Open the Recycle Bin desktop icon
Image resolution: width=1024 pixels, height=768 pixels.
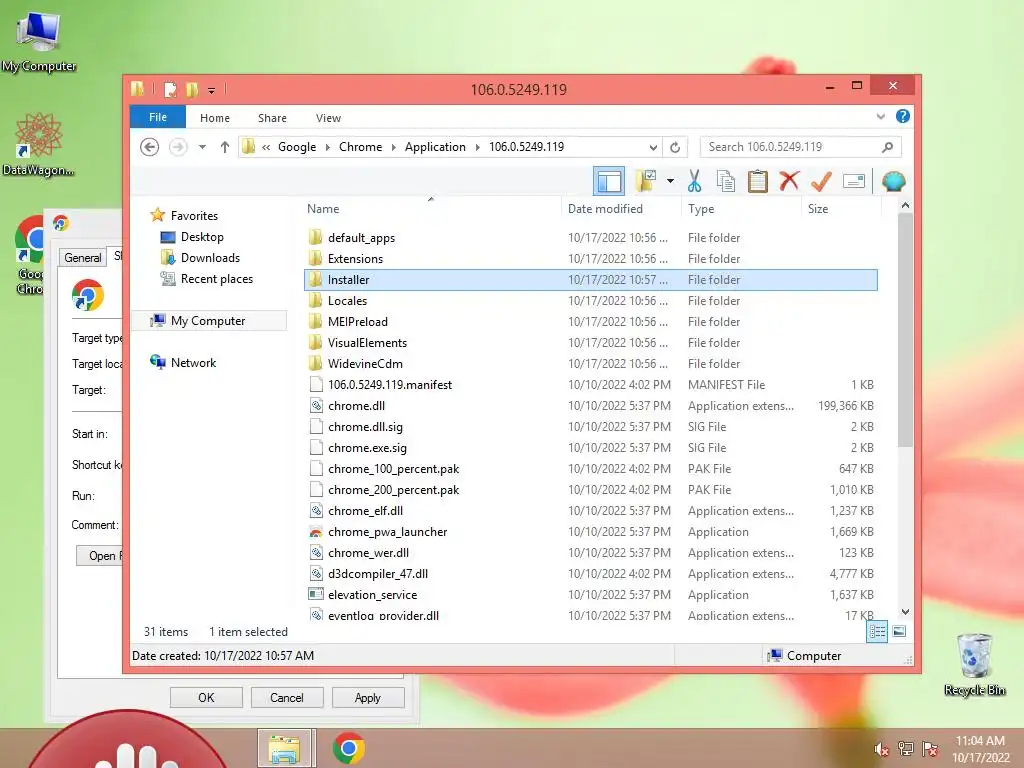[974, 665]
